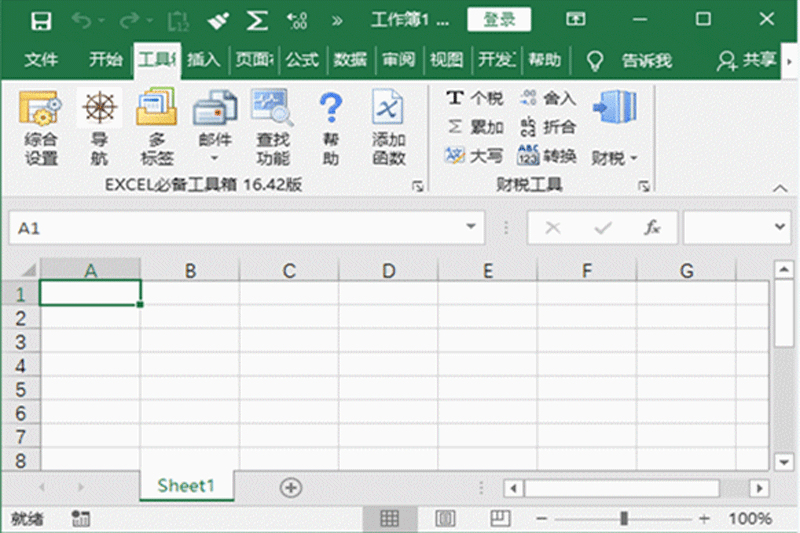This screenshot has height=533, width=800.
Task: Click the 大写 uppercase conversion tool
Action: pyautogui.click(x=474, y=156)
